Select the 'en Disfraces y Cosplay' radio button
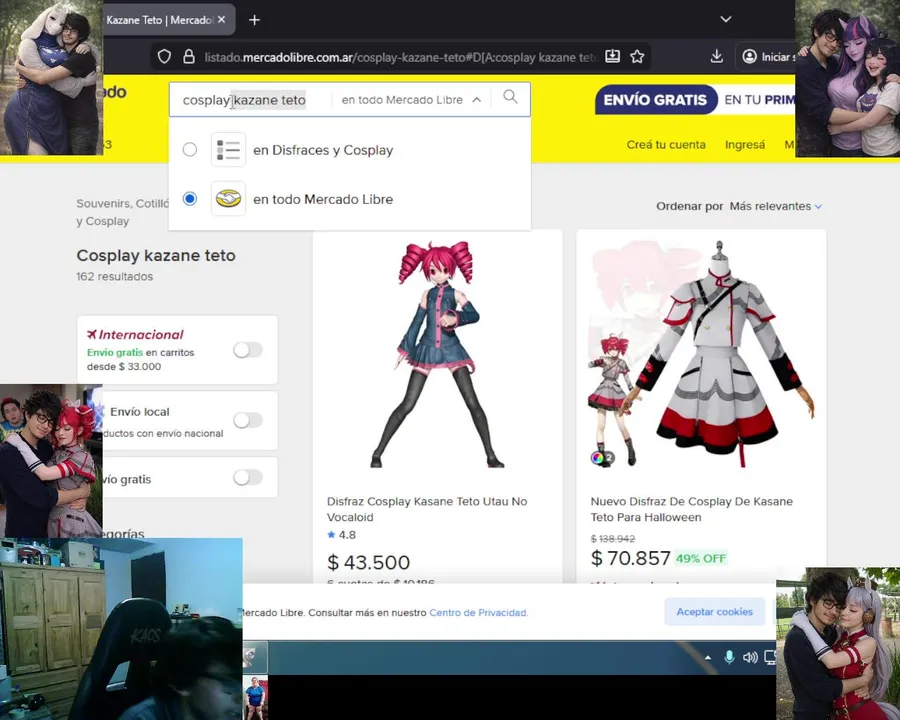Image resolution: width=900 pixels, height=720 pixels. [189, 149]
